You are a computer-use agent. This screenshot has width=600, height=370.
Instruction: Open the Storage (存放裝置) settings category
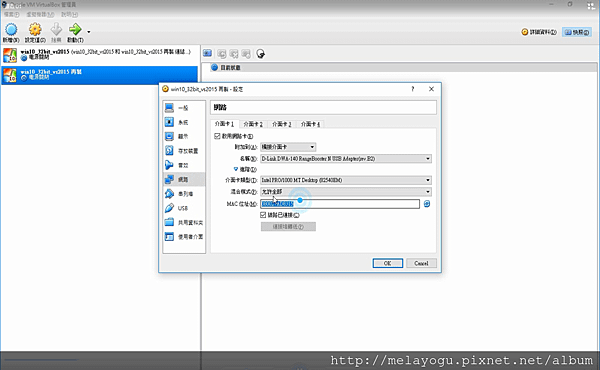(x=184, y=151)
